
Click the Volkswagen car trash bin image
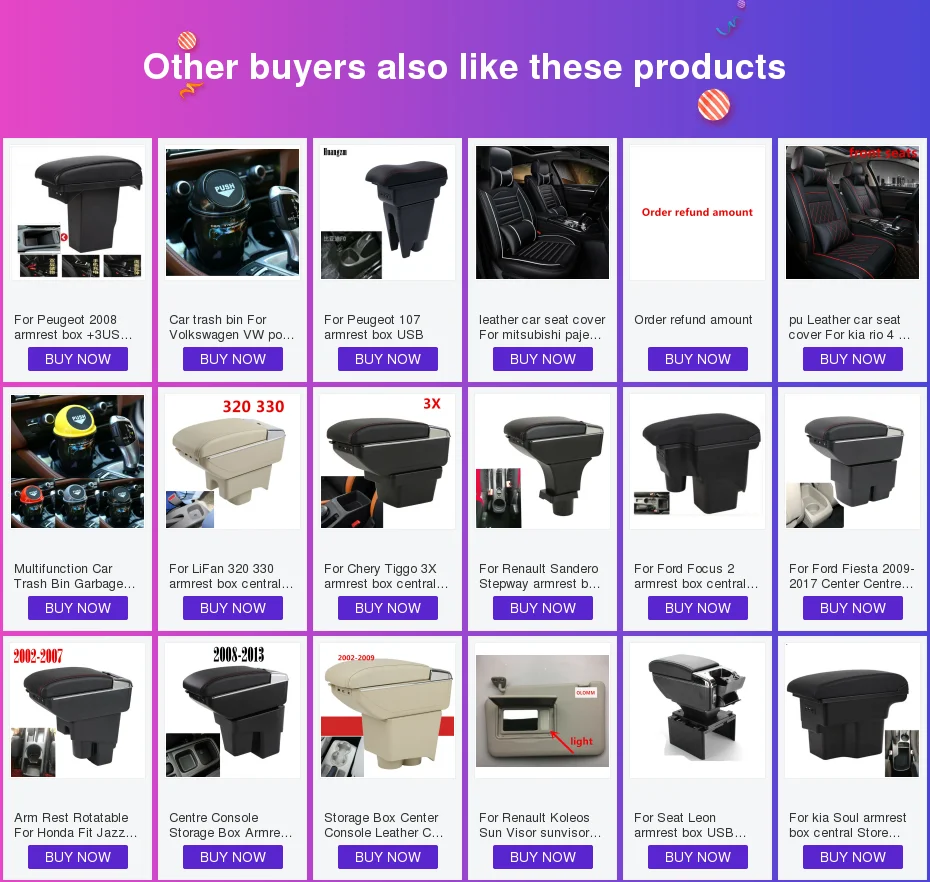pos(232,212)
